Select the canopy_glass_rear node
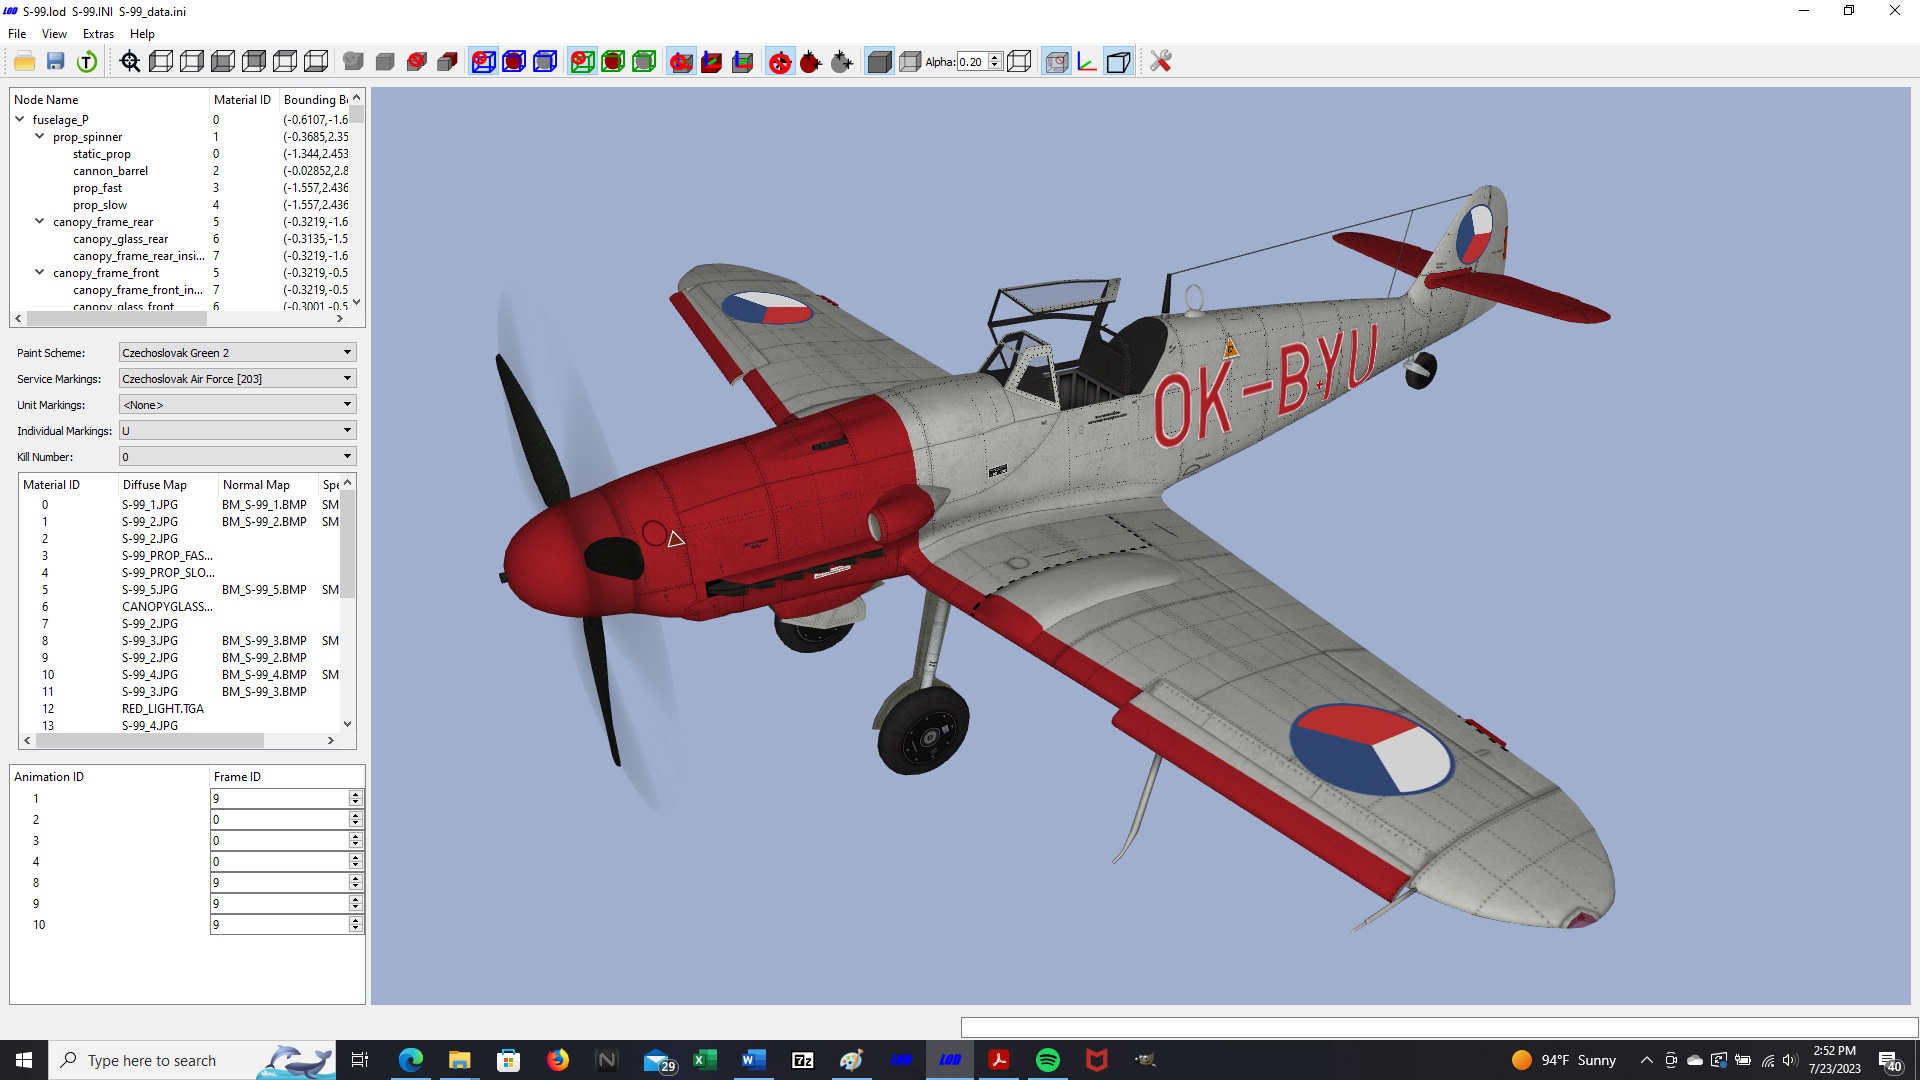1920x1080 pixels. pyautogui.click(x=120, y=239)
